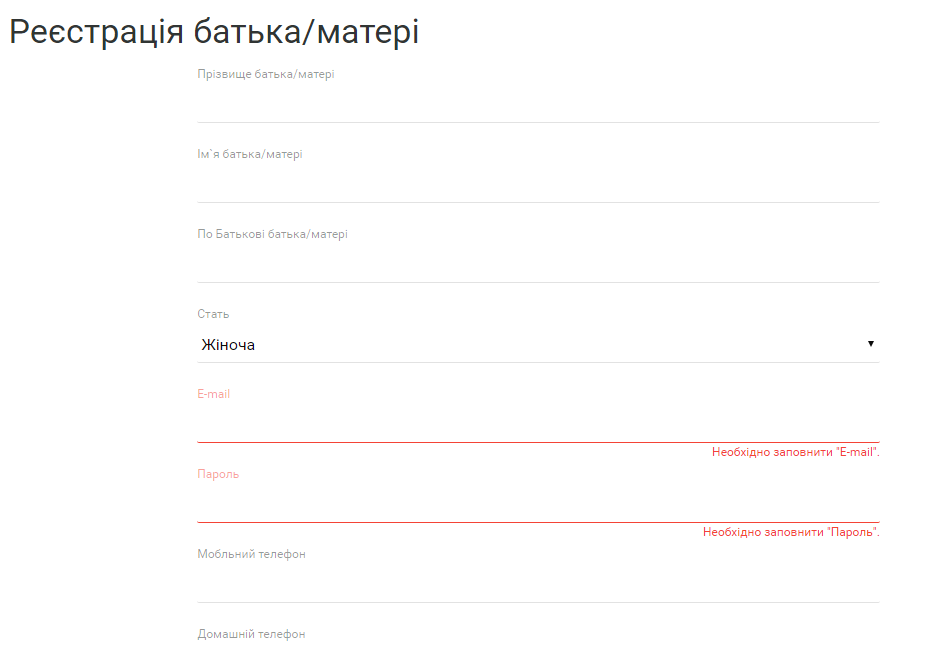This screenshot has height=655, width=930.
Task: Focus the По Батькові батька/матері input
Action: point(538,265)
